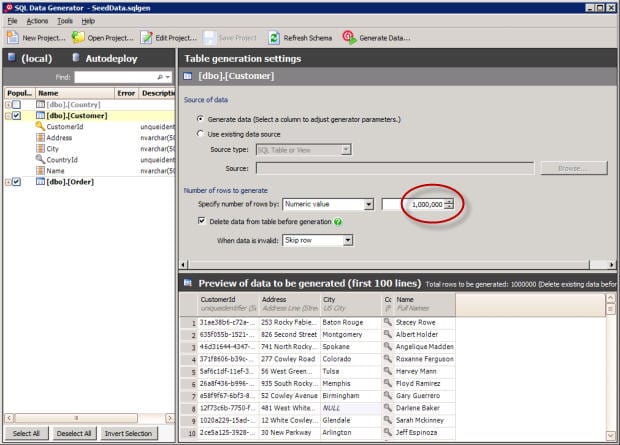
Task: Click the Invert Selection button
Action: coord(129,434)
